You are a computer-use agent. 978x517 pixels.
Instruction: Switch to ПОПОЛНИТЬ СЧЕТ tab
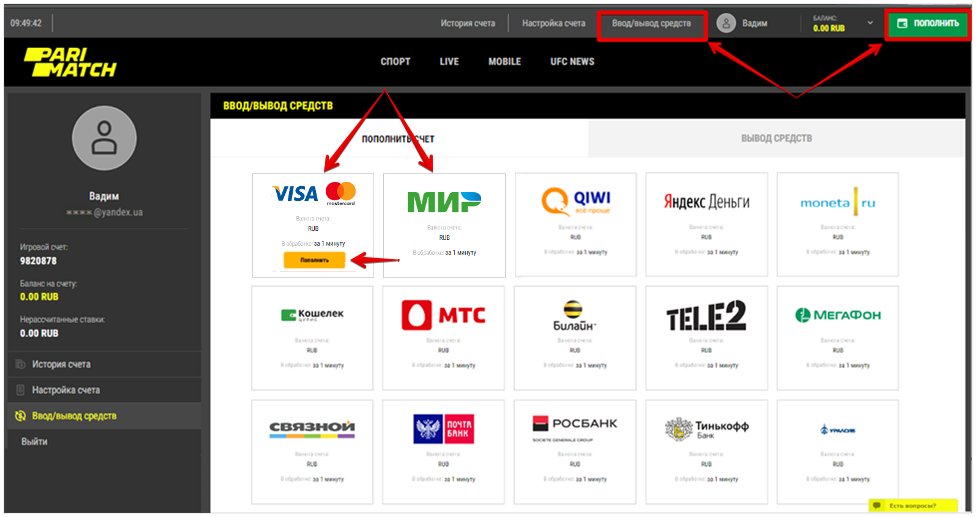[x=399, y=138]
